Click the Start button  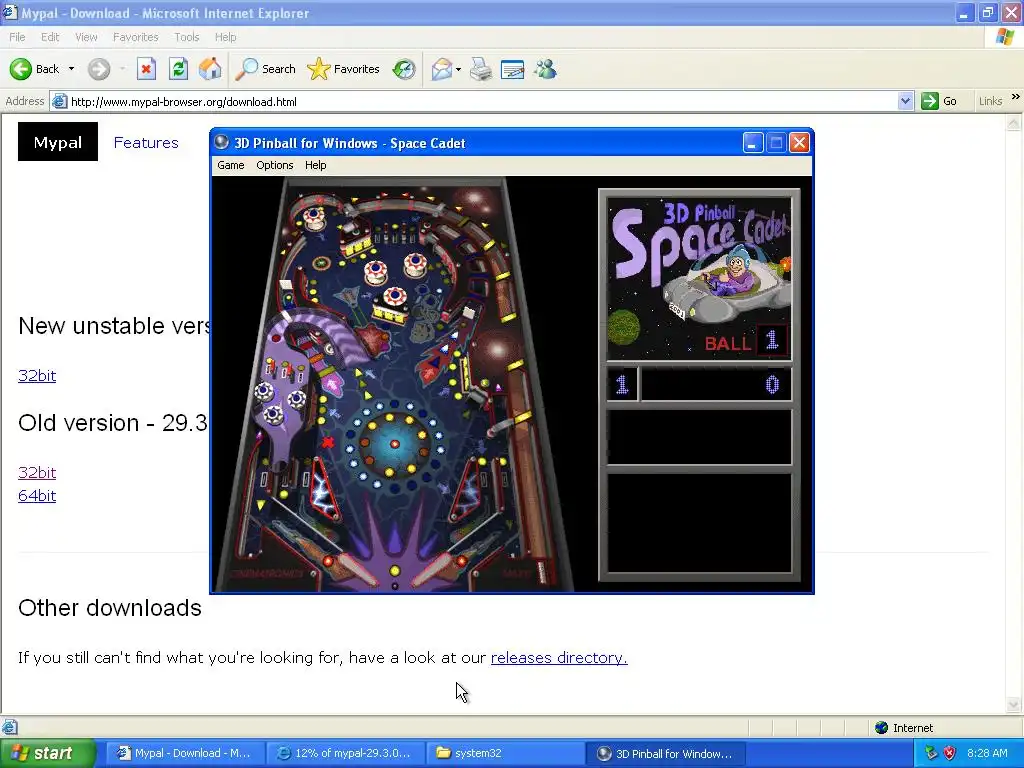coord(47,753)
